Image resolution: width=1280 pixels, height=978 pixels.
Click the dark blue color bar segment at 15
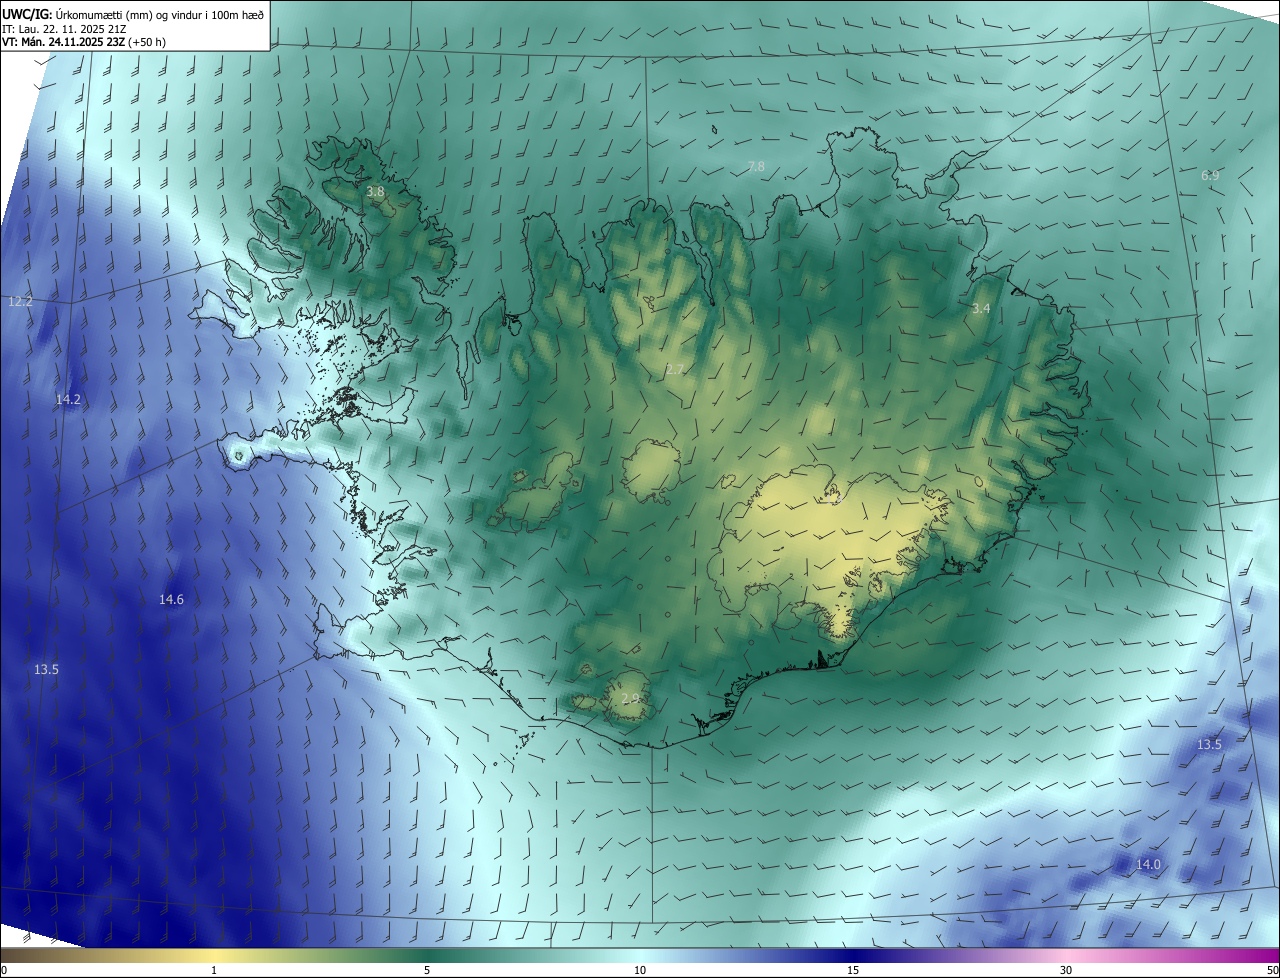coord(853,955)
